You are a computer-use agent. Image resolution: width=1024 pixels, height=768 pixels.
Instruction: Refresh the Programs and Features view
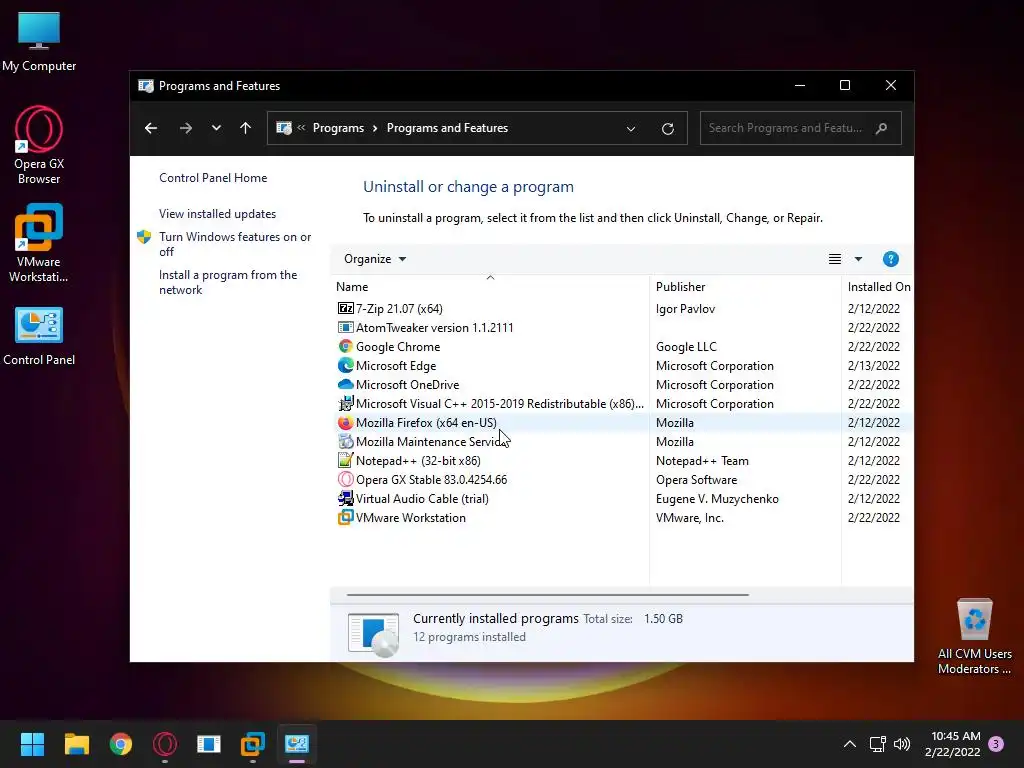[x=667, y=129]
